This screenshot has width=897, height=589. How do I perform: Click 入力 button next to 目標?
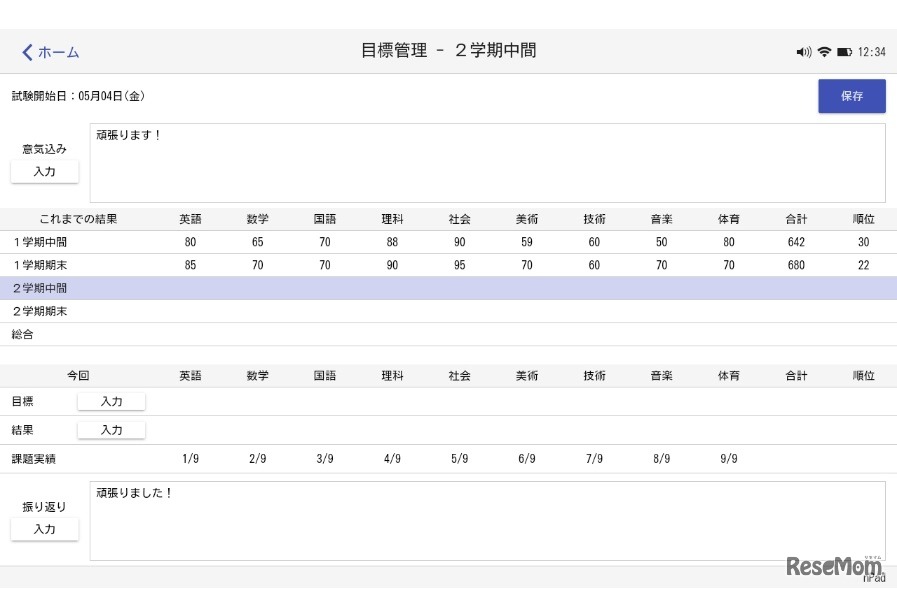pos(111,401)
